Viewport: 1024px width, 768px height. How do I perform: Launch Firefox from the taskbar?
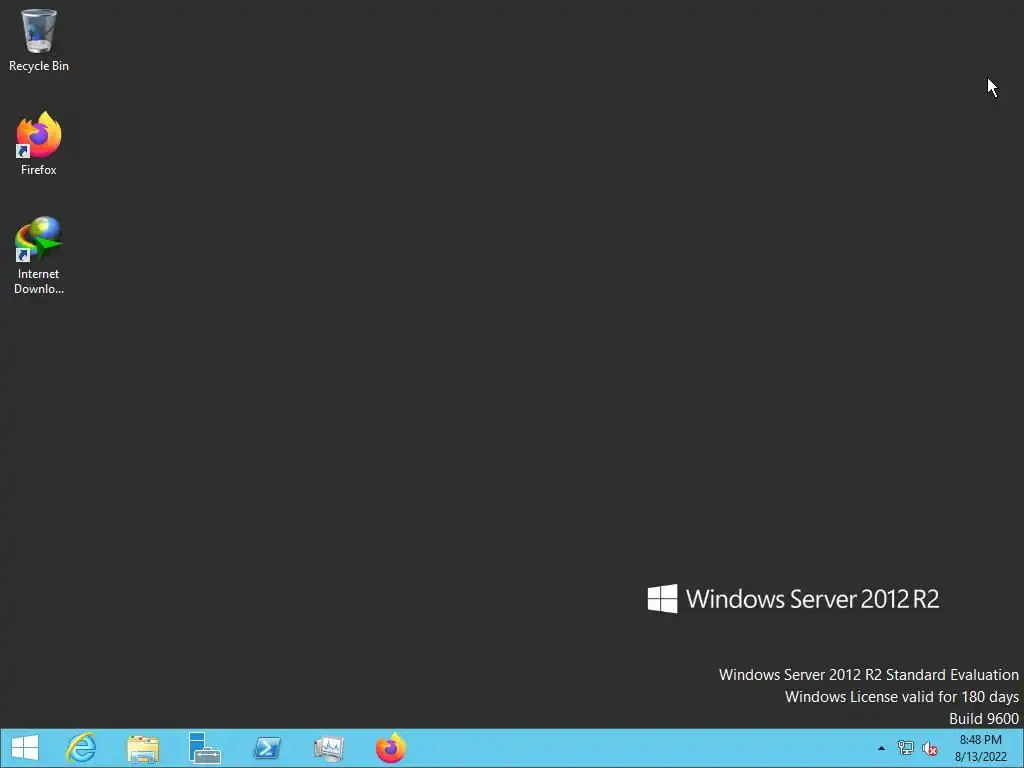coord(391,748)
